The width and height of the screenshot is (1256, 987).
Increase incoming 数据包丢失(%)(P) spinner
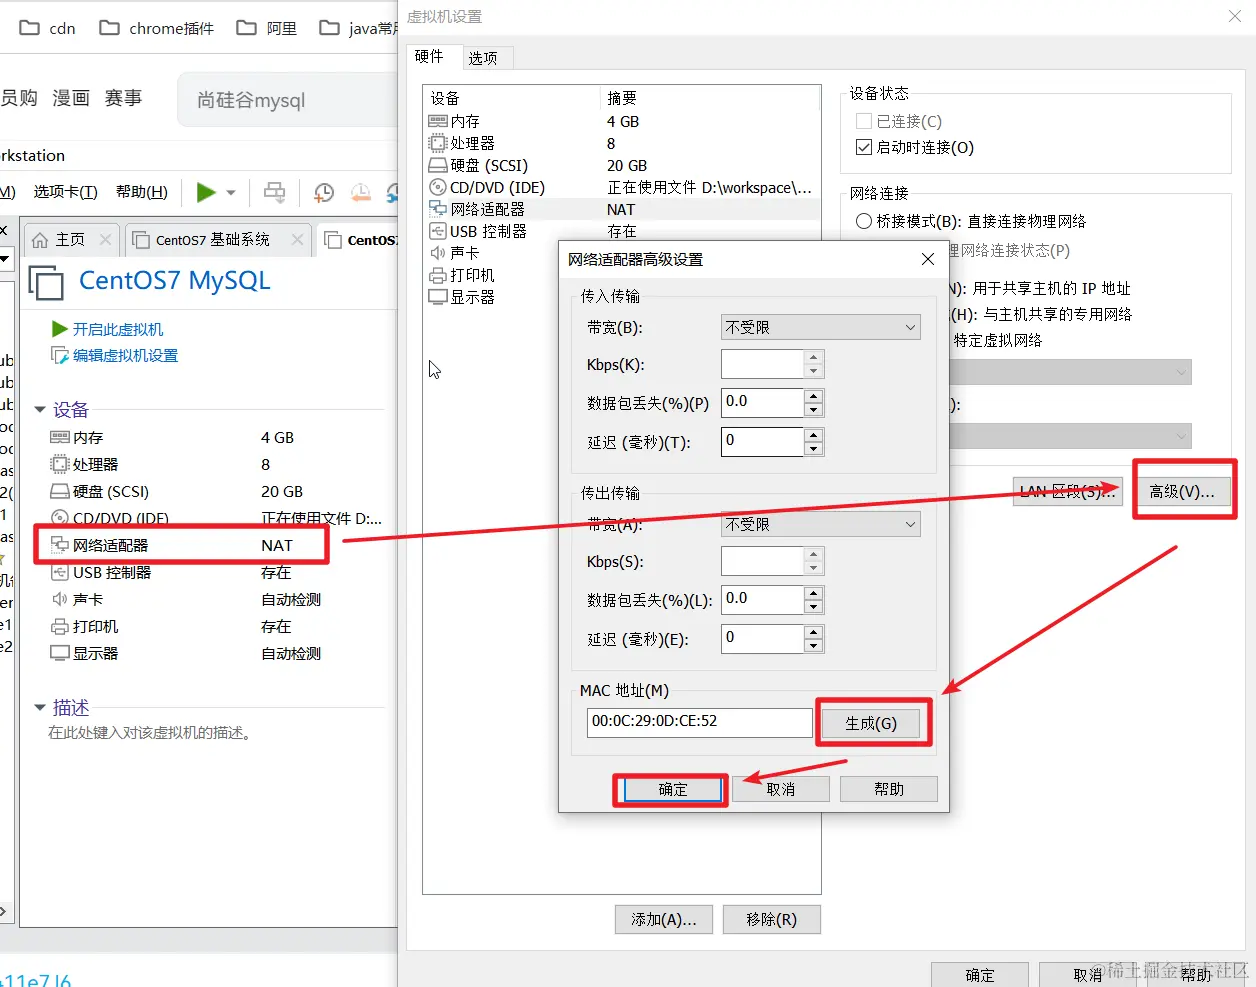tap(814, 396)
